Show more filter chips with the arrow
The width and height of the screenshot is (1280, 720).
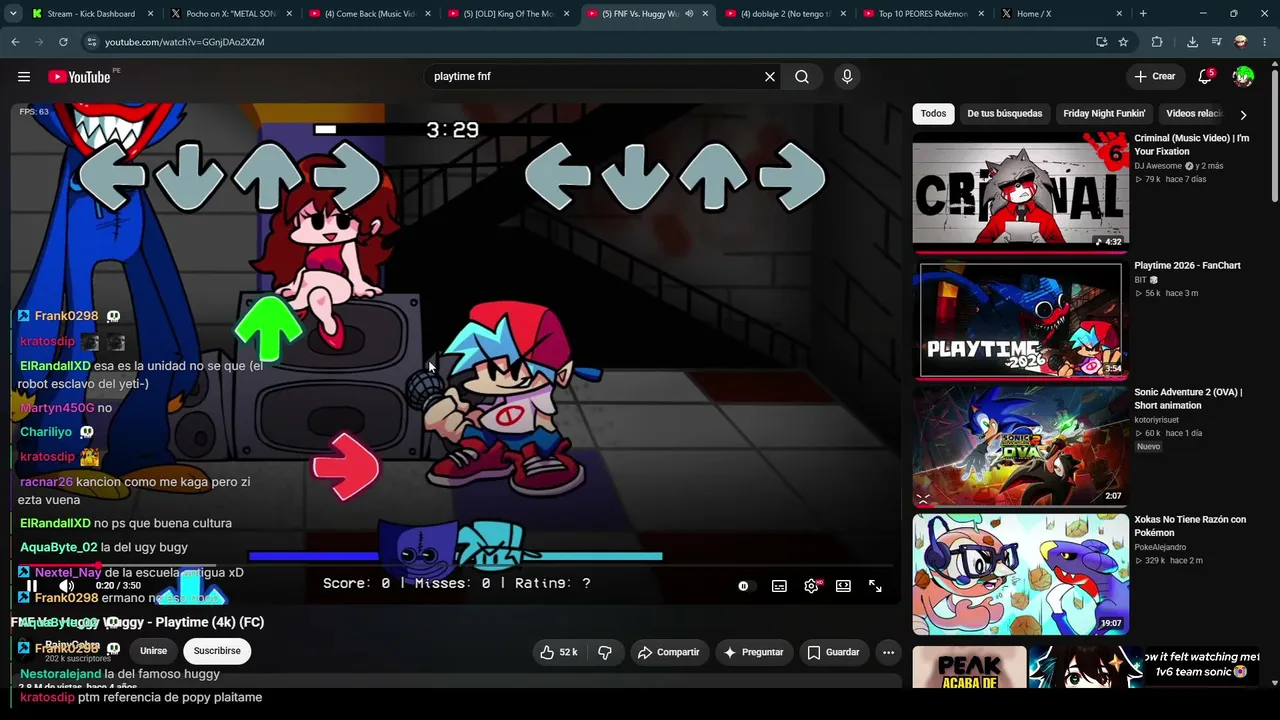[x=1243, y=115]
